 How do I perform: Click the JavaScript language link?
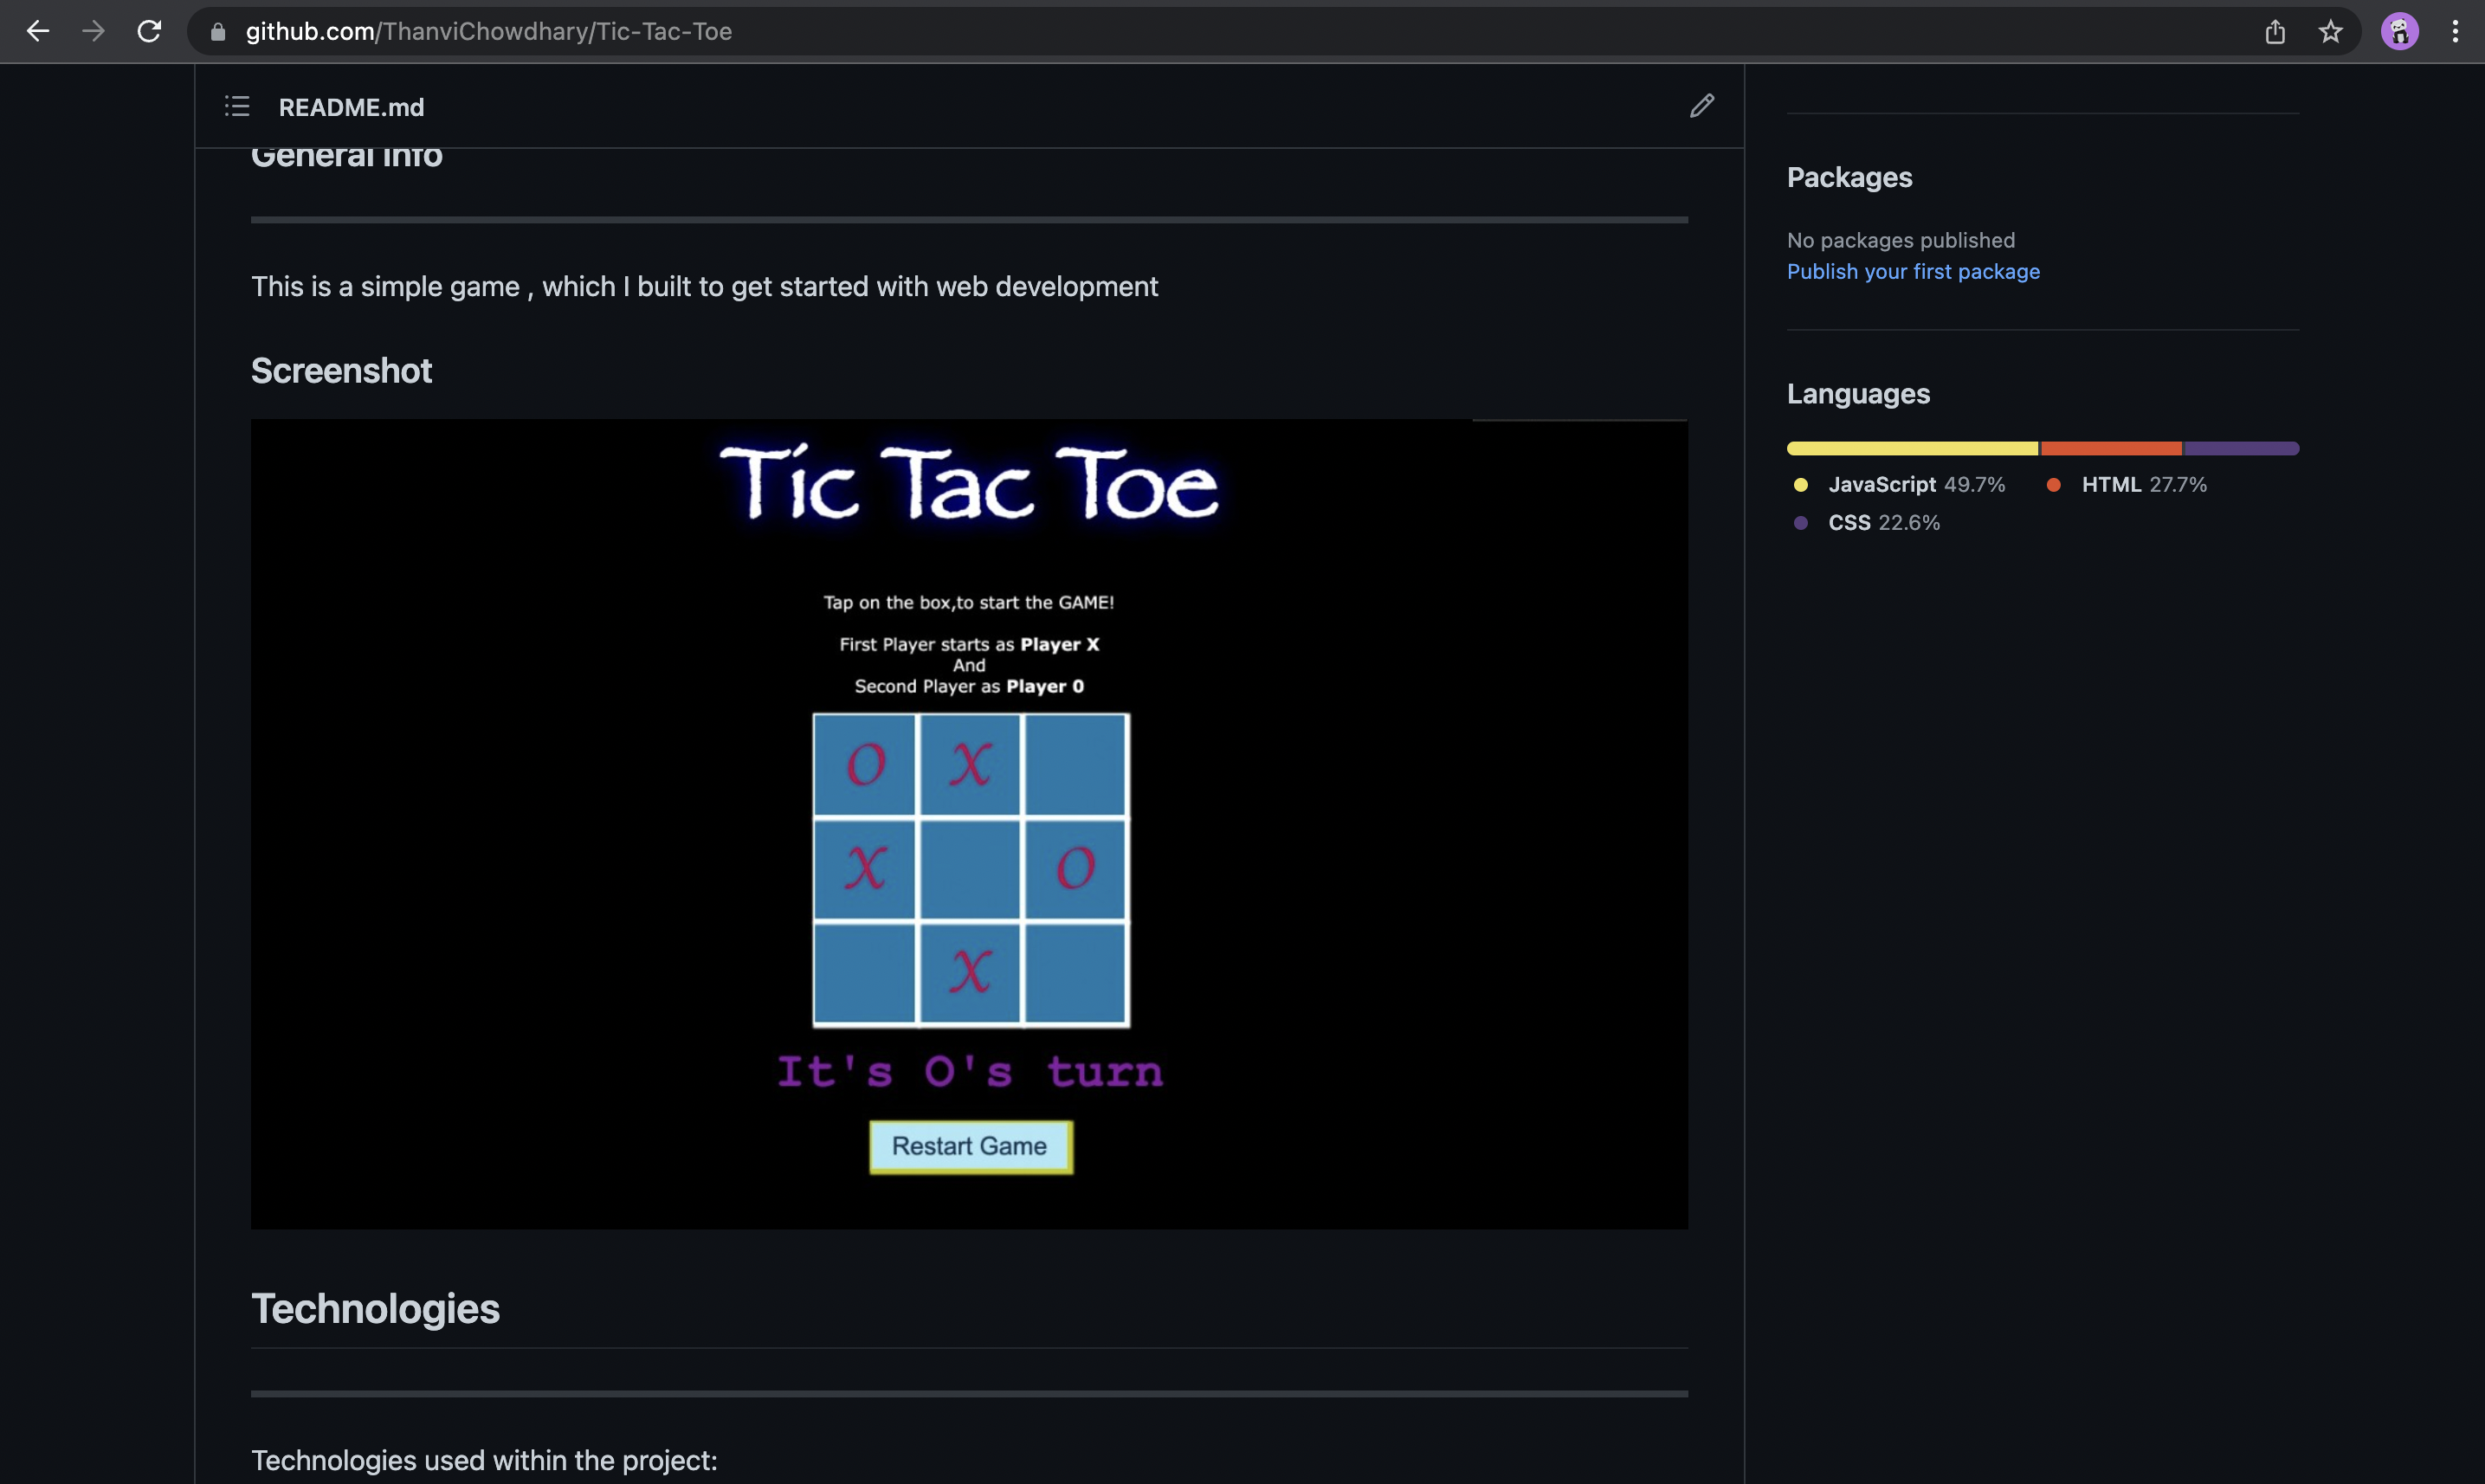[x=1881, y=485]
